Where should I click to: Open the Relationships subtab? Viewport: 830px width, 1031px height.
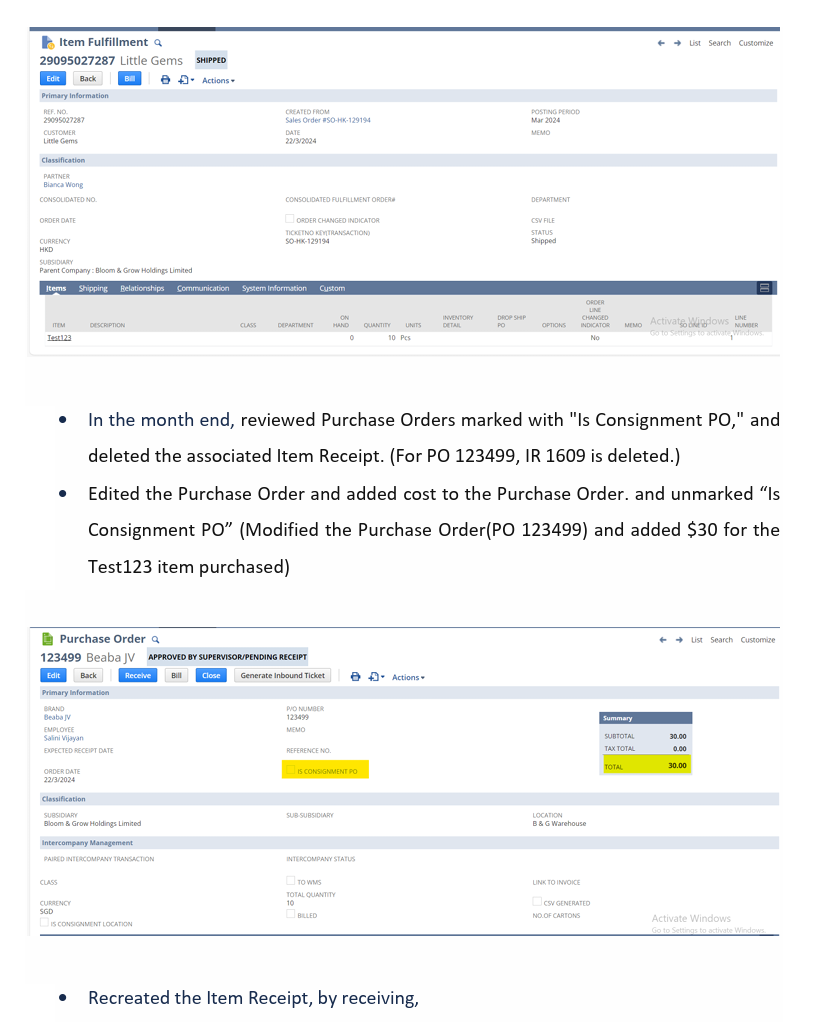pyautogui.click(x=142, y=289)
